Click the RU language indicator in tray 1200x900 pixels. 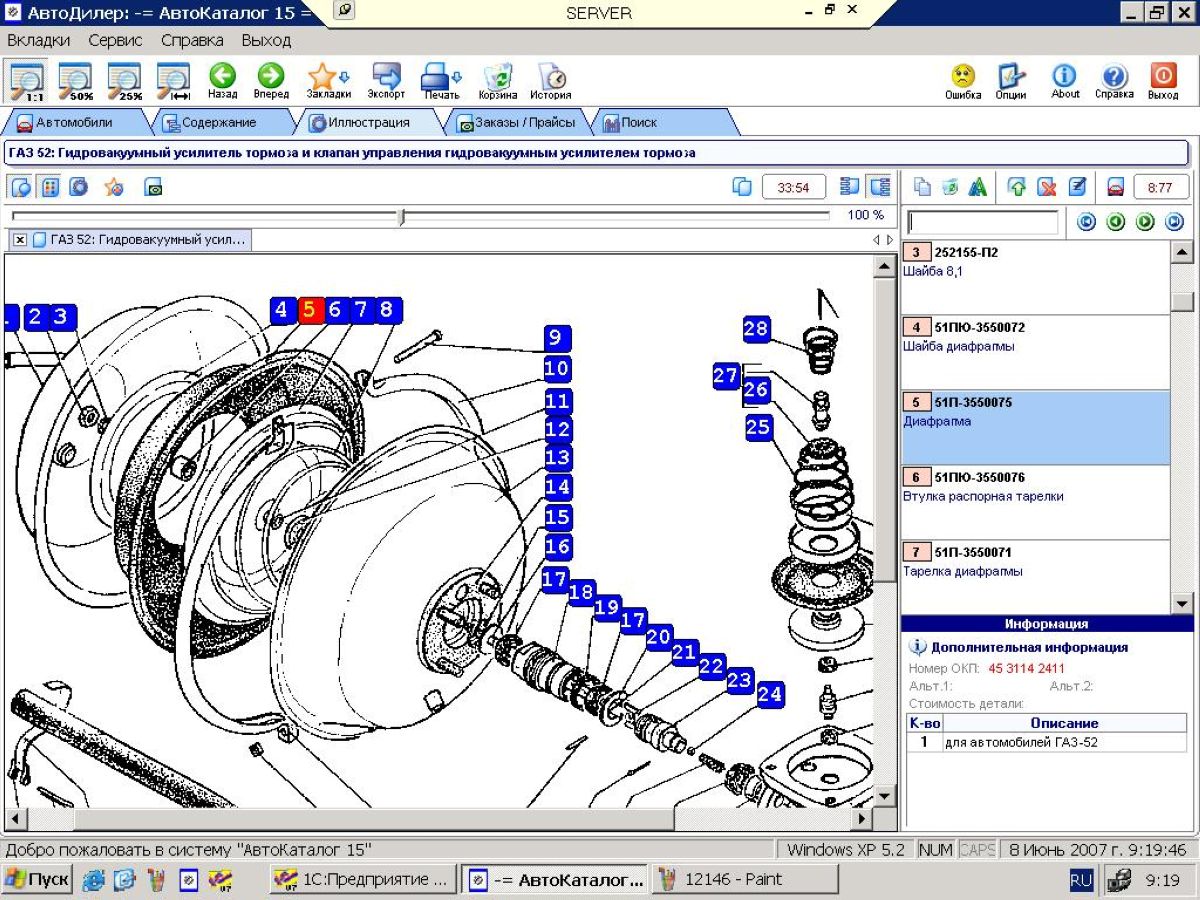[x=1081, y=880]
